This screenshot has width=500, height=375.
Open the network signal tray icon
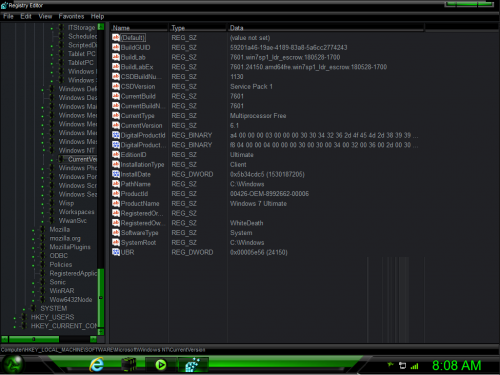(x=414, y=366)
